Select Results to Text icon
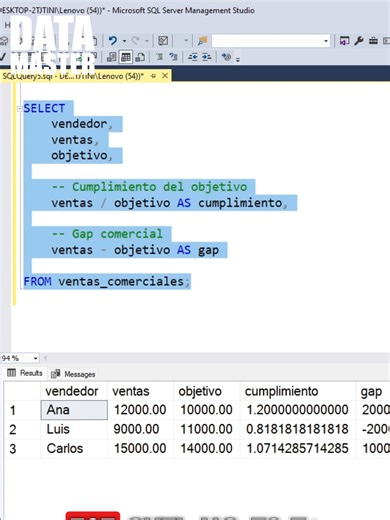The image size is (390, 520). pyautogui.click(x=111, y=57)
